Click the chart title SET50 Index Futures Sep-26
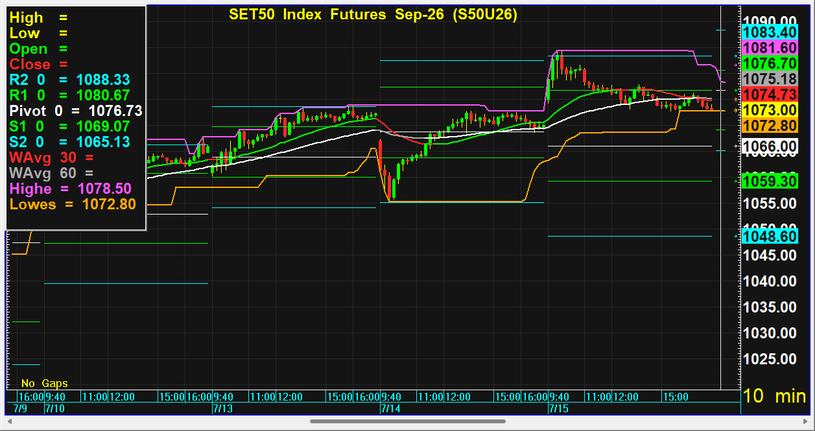The height and width of the screenshot is (431, 815). (x=373, y=15)
